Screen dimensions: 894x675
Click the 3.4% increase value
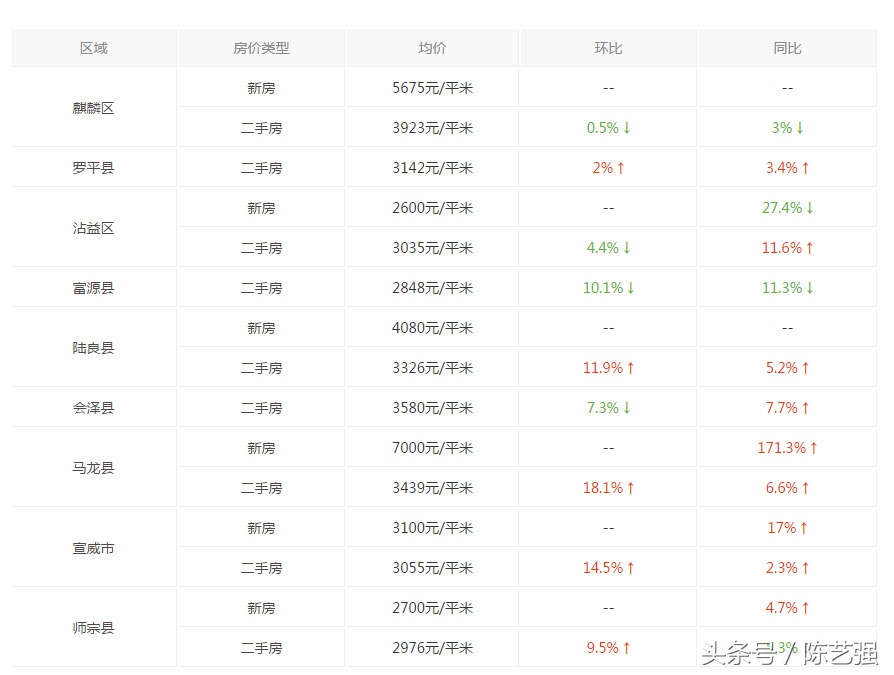787,168
